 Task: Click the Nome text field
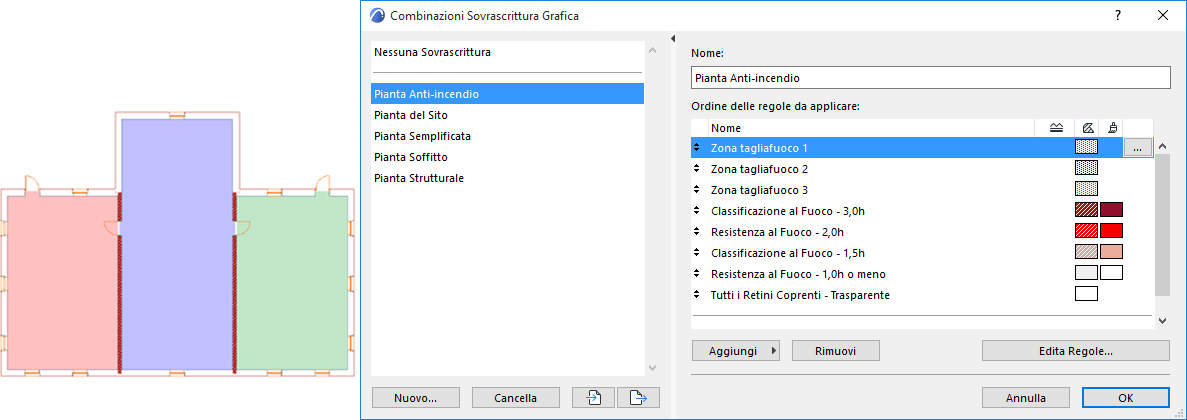click(x=930, y=77)
